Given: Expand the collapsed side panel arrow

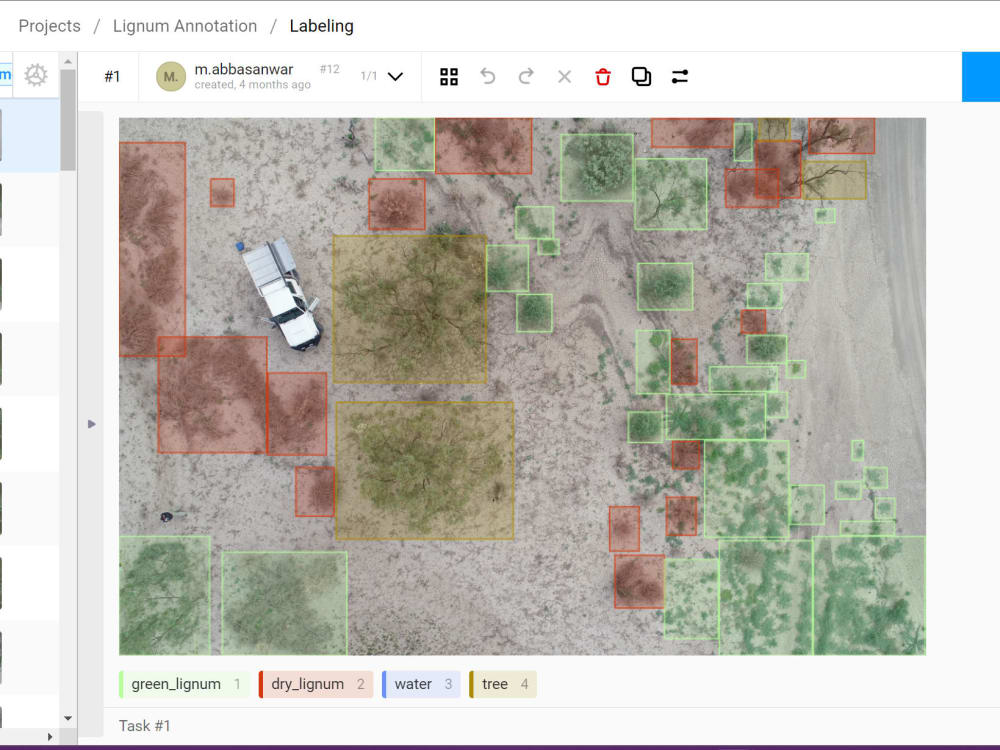Looking at the screenshot, I should 92,424.
